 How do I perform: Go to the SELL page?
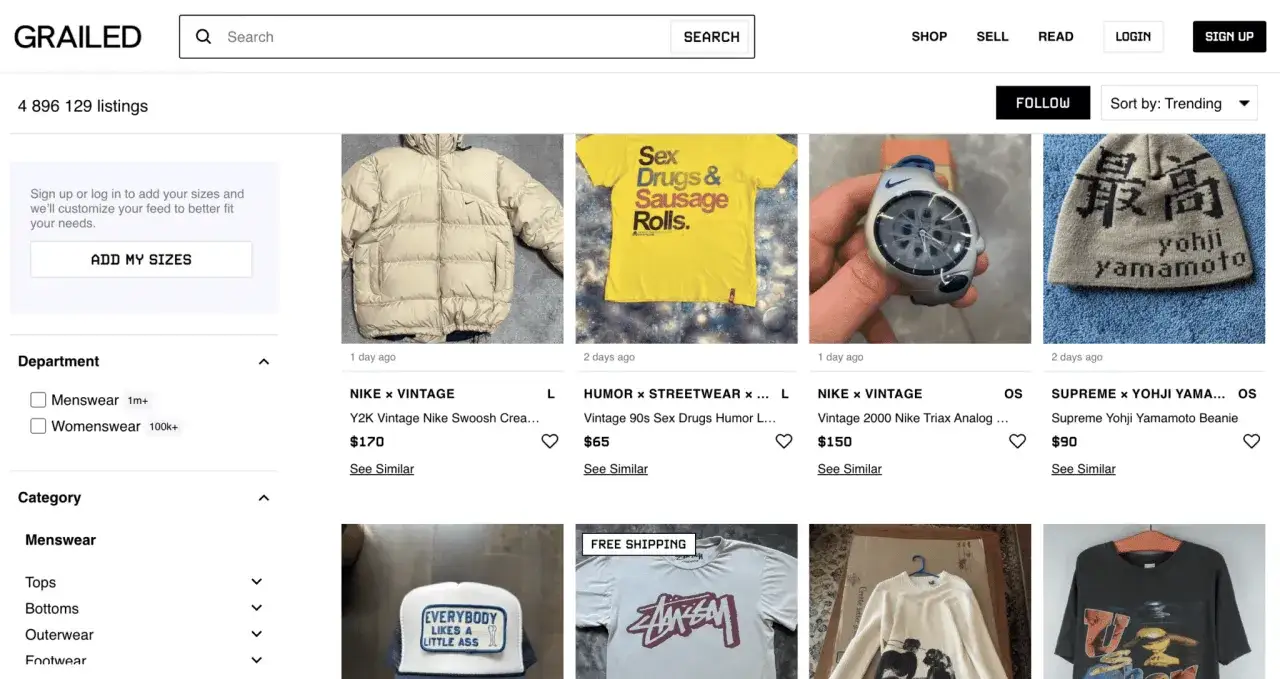(x=992, y=37)
